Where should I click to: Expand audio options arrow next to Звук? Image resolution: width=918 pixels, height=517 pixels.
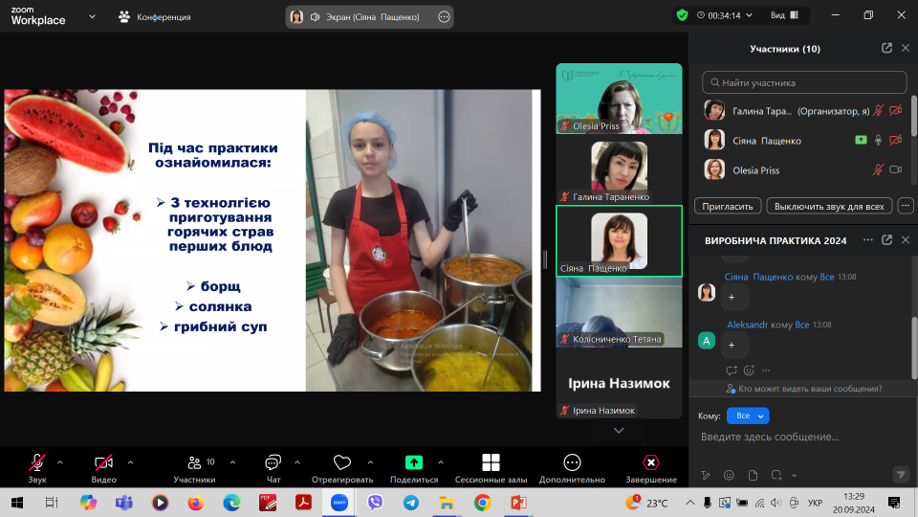(60, 462)
